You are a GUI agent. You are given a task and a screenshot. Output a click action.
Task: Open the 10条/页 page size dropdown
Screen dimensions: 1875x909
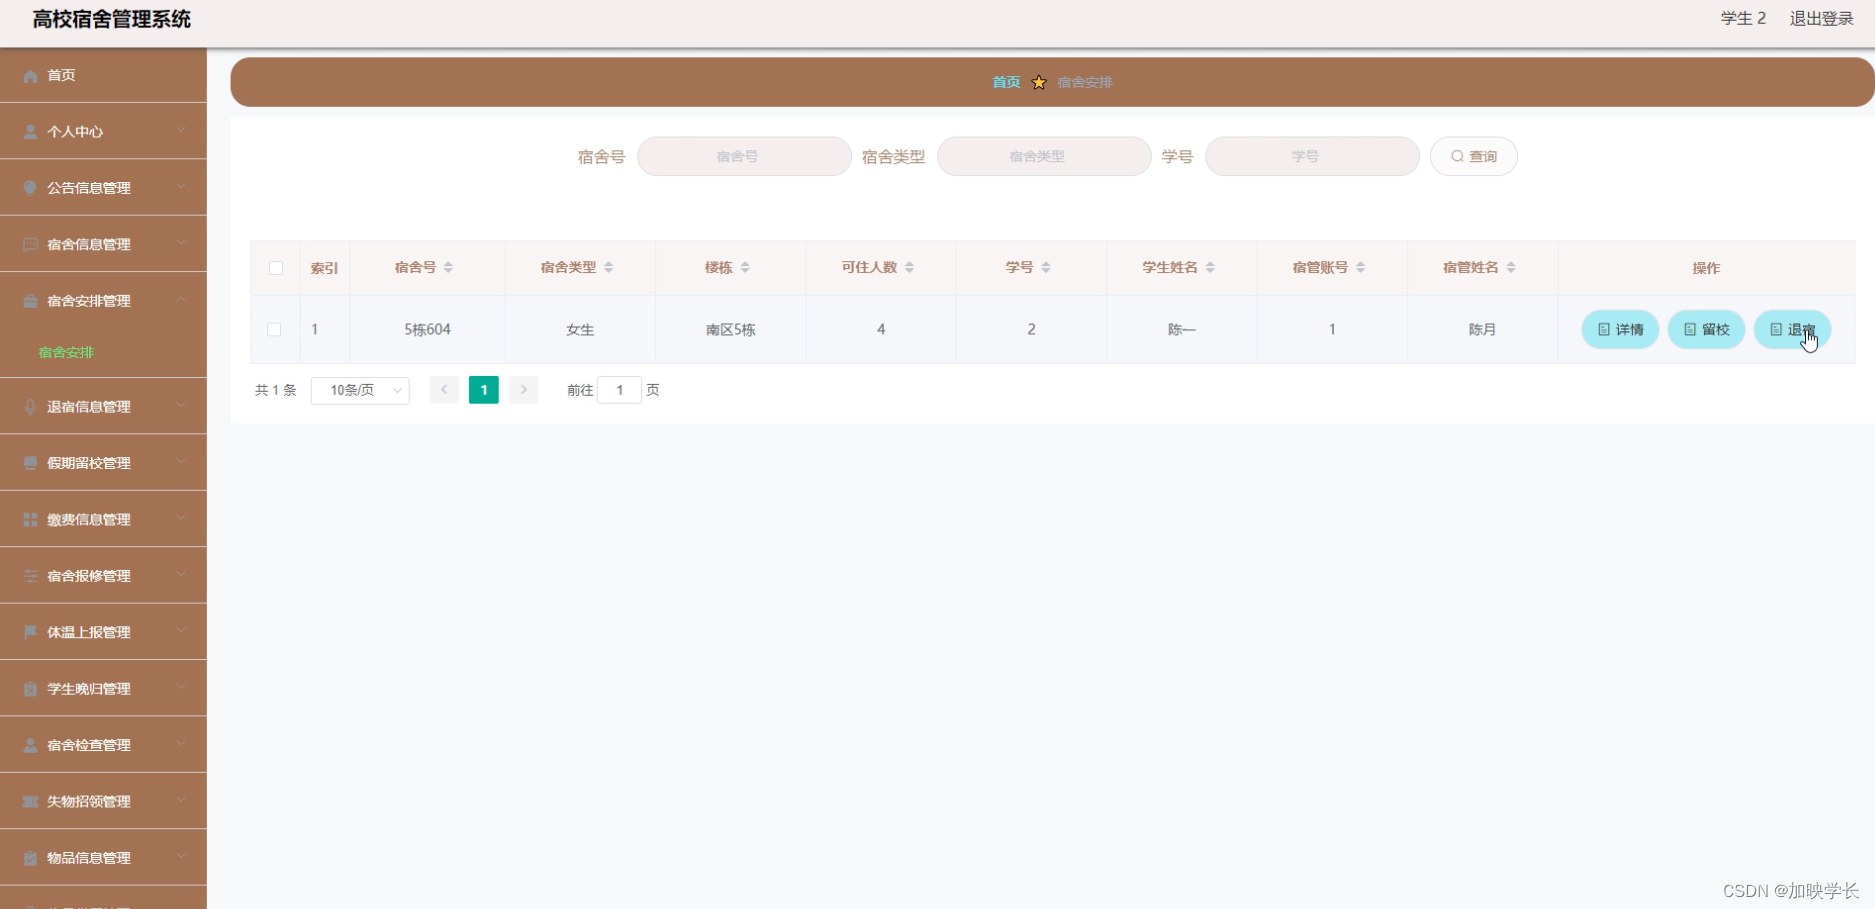pyautogui.click(x=359, y=390)
